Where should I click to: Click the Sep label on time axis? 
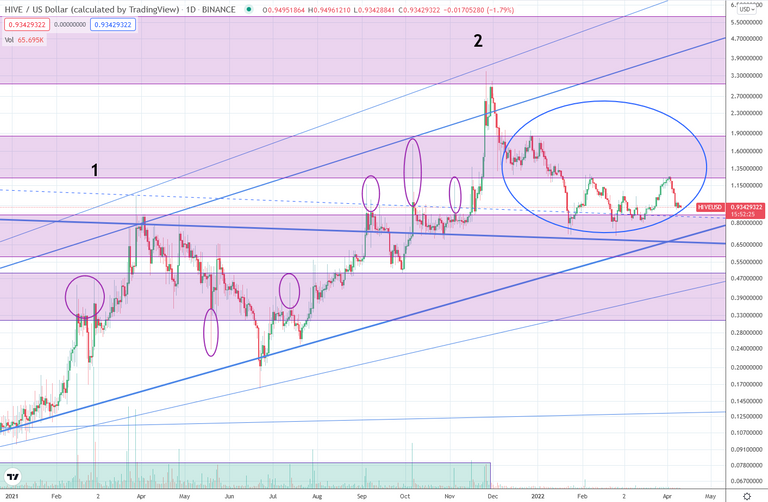pos(361,496)
